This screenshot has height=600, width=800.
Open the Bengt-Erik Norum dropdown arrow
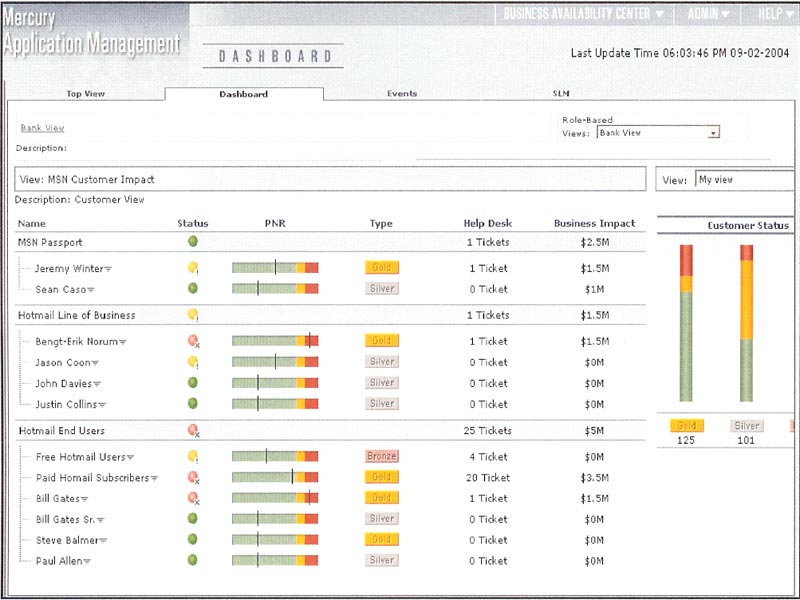(x=122, y=342)
